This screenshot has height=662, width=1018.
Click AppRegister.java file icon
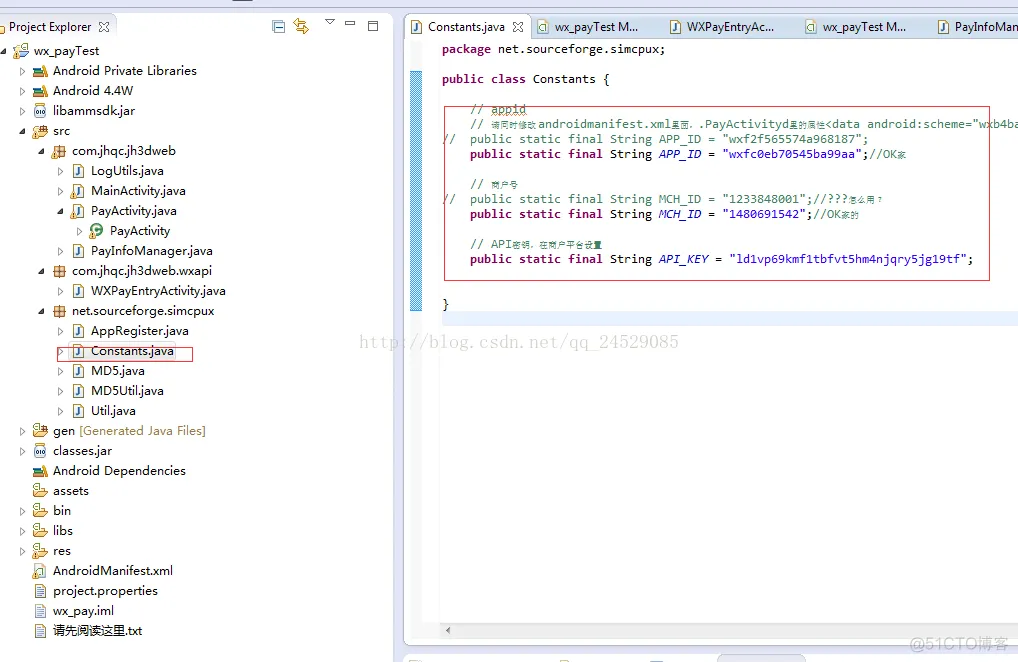(x=78, y=331)
